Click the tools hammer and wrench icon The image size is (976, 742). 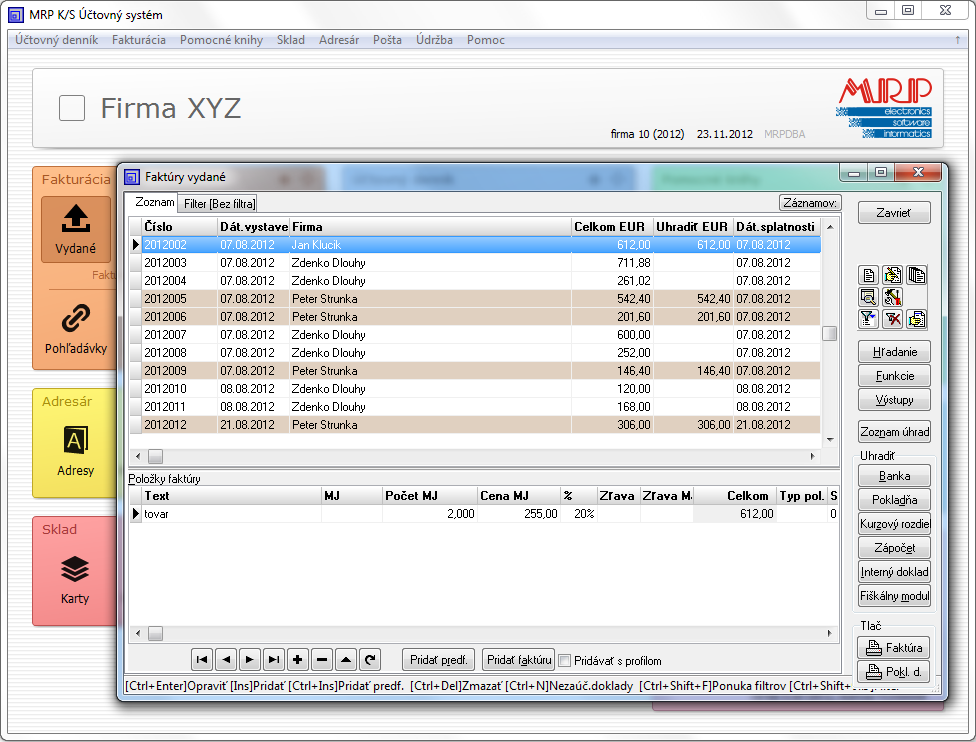point(892,297)
